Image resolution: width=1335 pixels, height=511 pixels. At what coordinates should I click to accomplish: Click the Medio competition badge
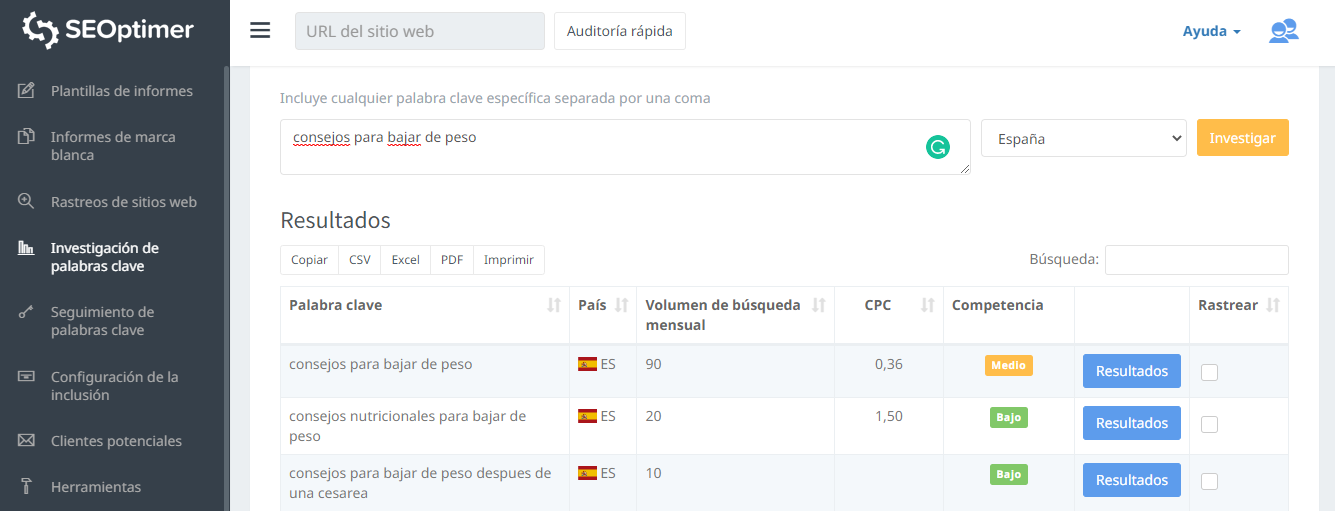point(1008,366)
